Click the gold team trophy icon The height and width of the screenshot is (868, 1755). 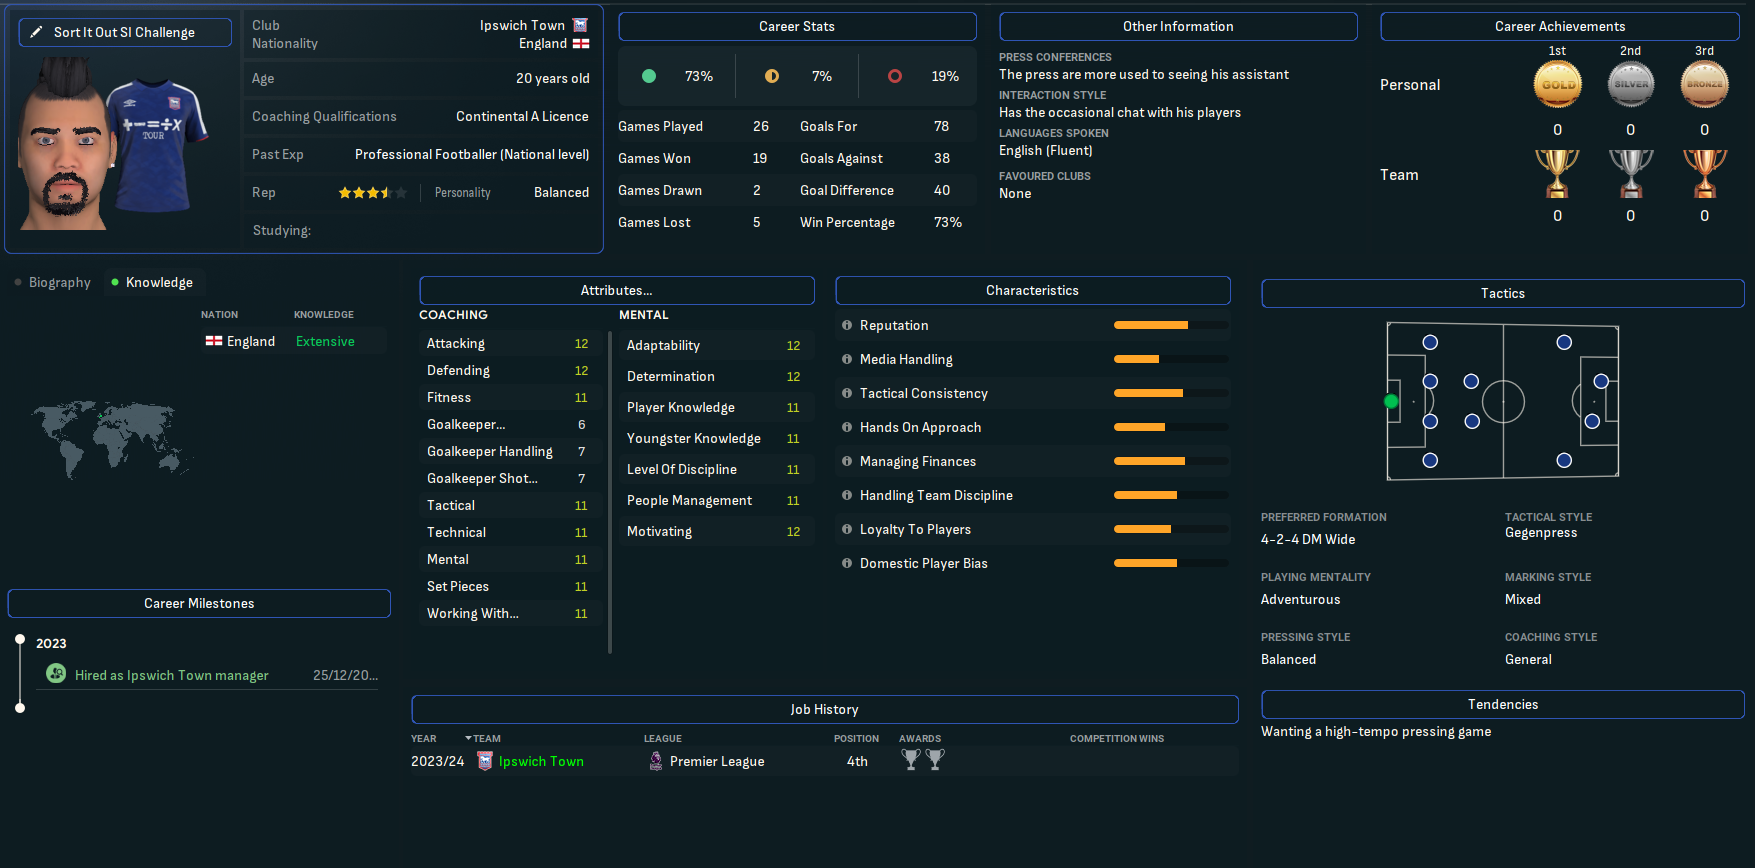(1557, 173)
